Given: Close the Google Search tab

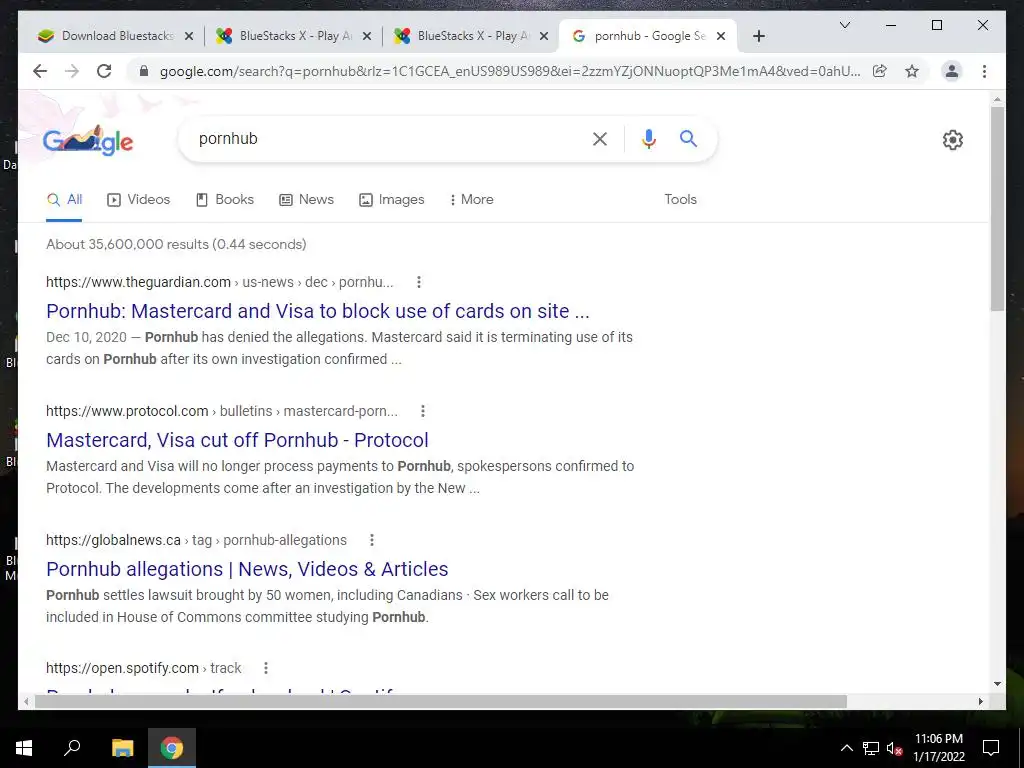Looking at the screenshot, I should (721, 36).
